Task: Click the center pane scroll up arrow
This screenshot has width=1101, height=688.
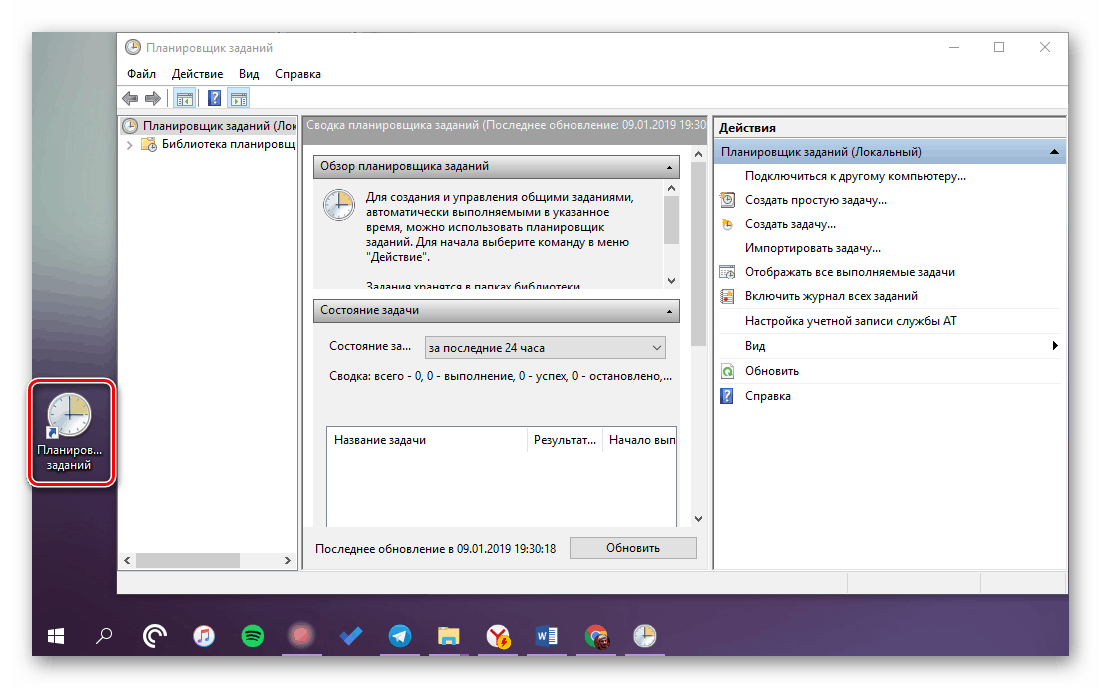Action: 698,154
